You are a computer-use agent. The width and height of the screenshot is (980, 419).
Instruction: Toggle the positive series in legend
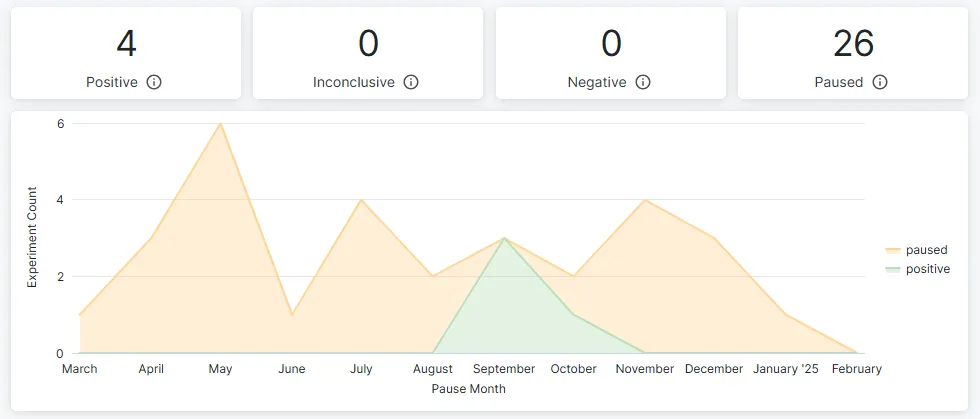tap(918, 269)
